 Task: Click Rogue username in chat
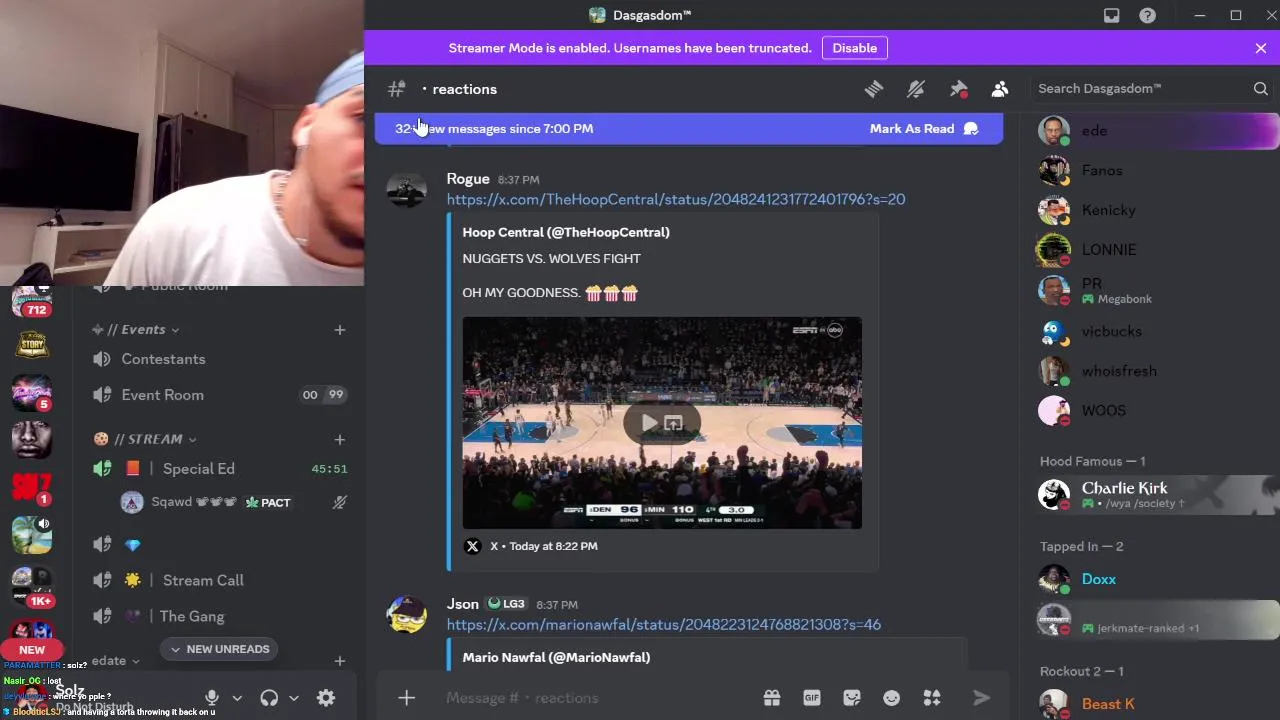point(468,179)
